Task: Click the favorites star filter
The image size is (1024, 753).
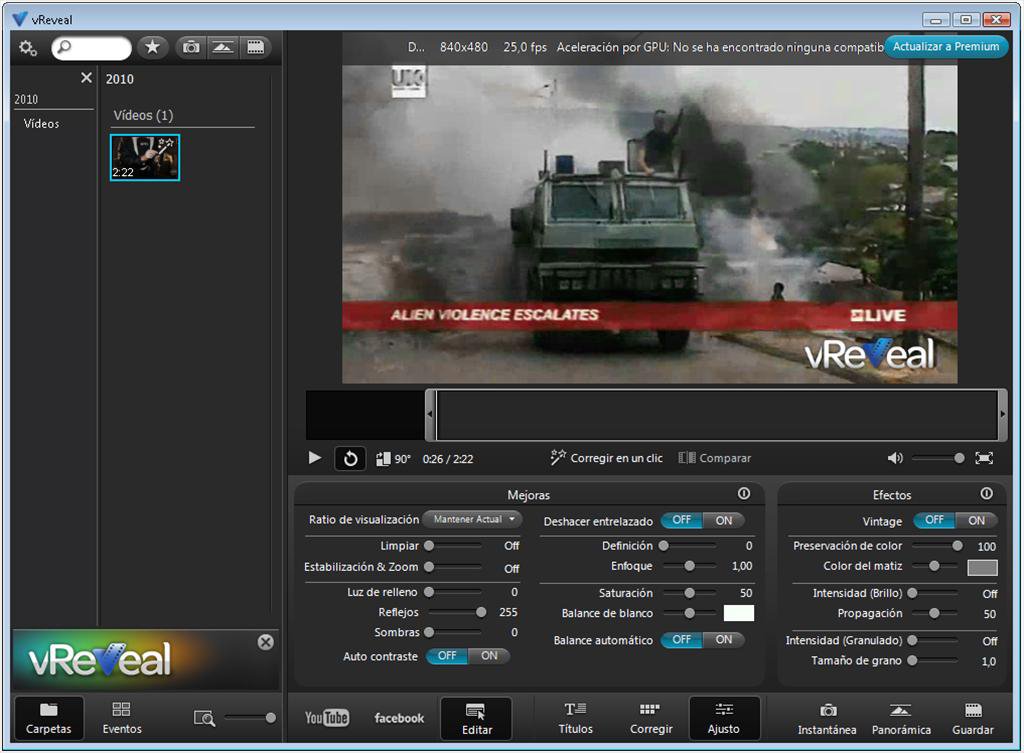Action: (152, 47)
